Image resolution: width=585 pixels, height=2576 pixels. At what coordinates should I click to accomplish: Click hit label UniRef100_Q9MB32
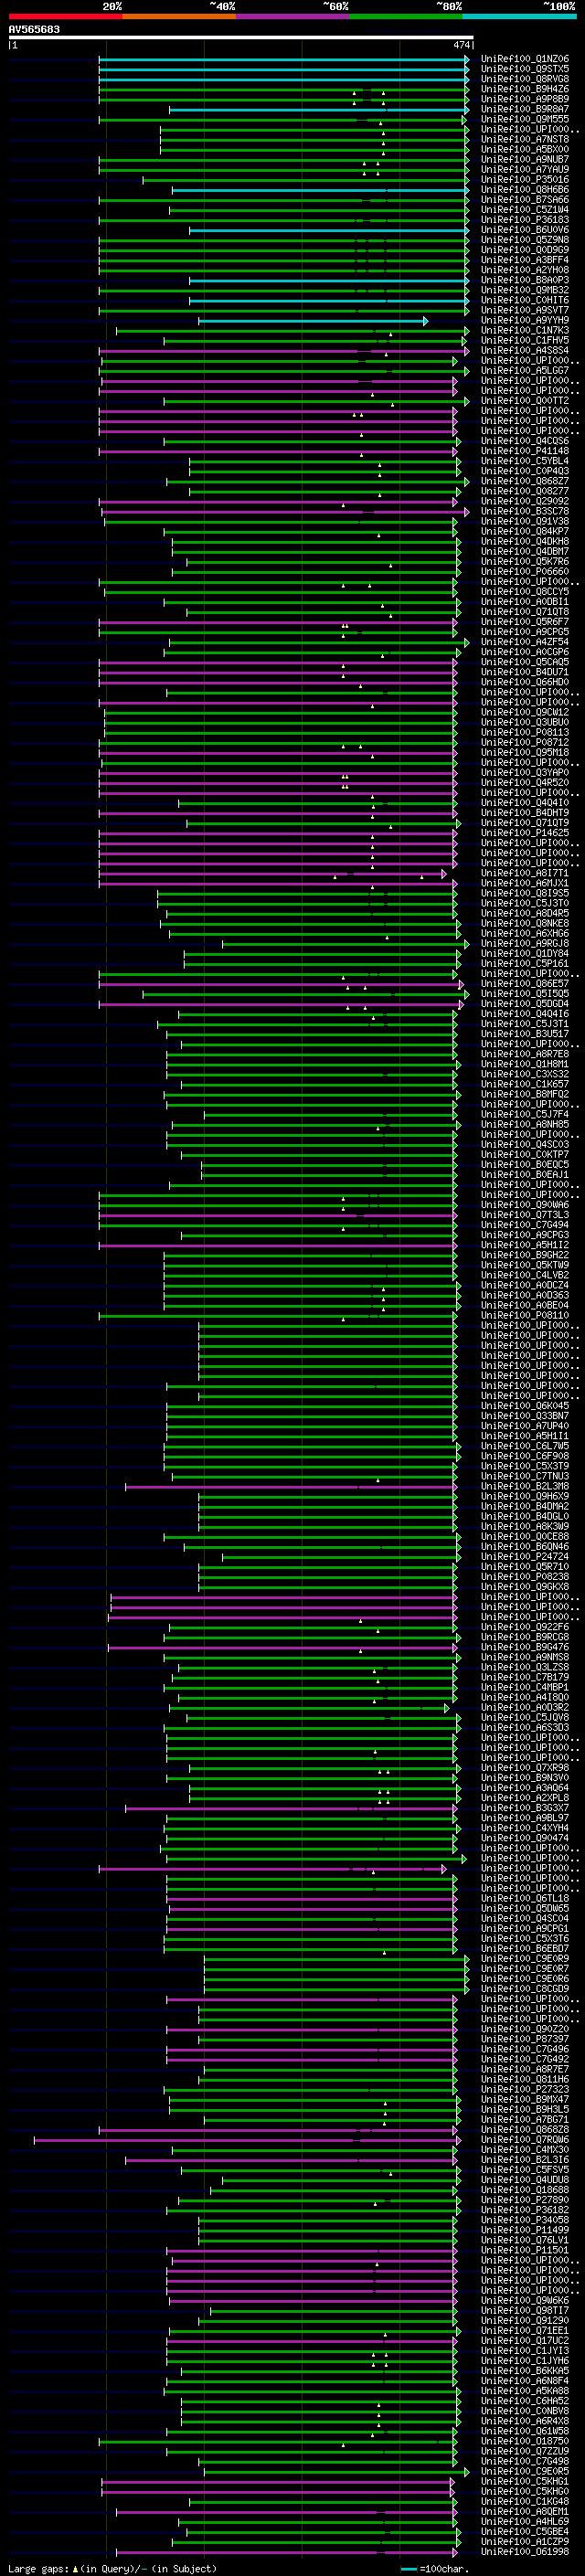pyautogui.click(x=524, y=290)
